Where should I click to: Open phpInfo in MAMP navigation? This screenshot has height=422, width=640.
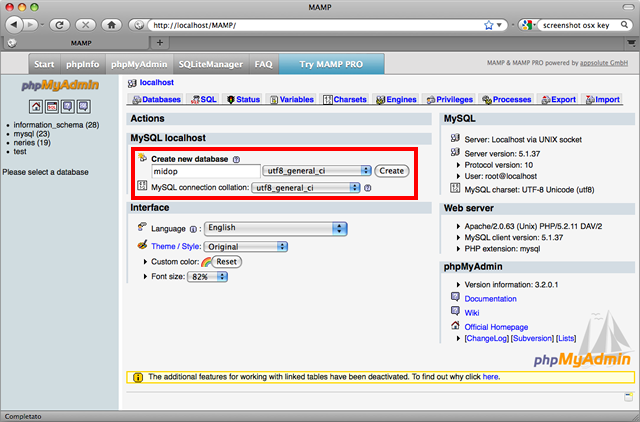coord(83,64)
